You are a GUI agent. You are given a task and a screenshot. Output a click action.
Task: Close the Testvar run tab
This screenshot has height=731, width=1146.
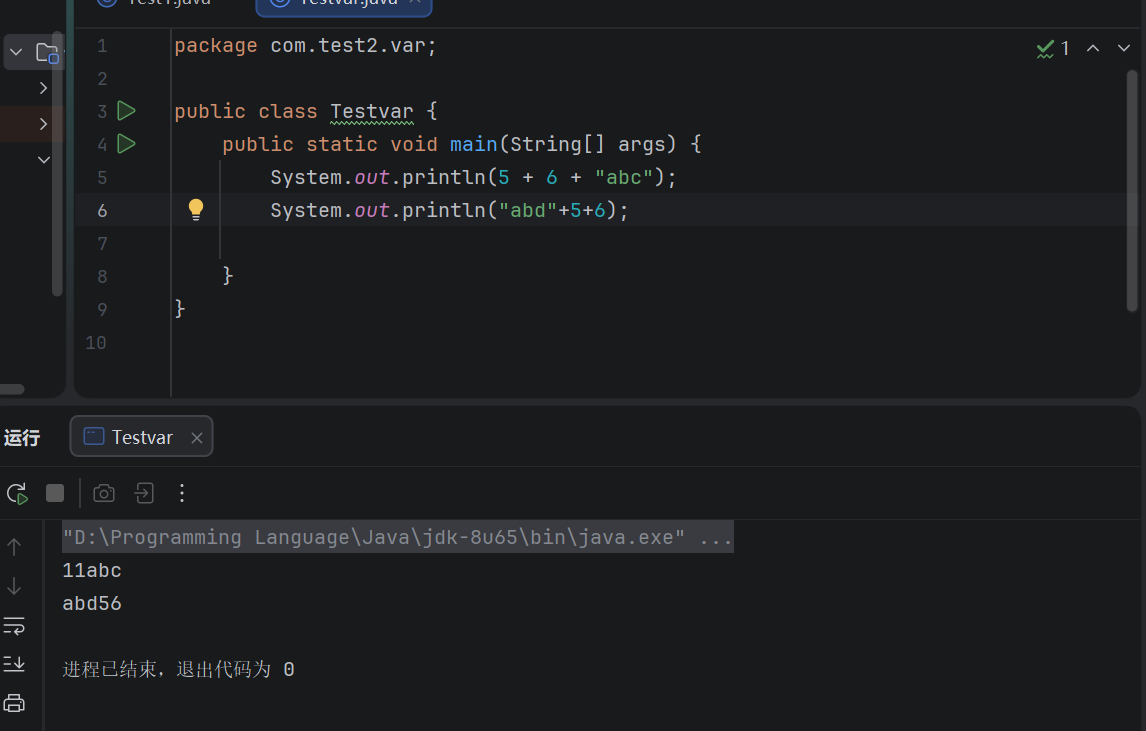tap(197, 438)
